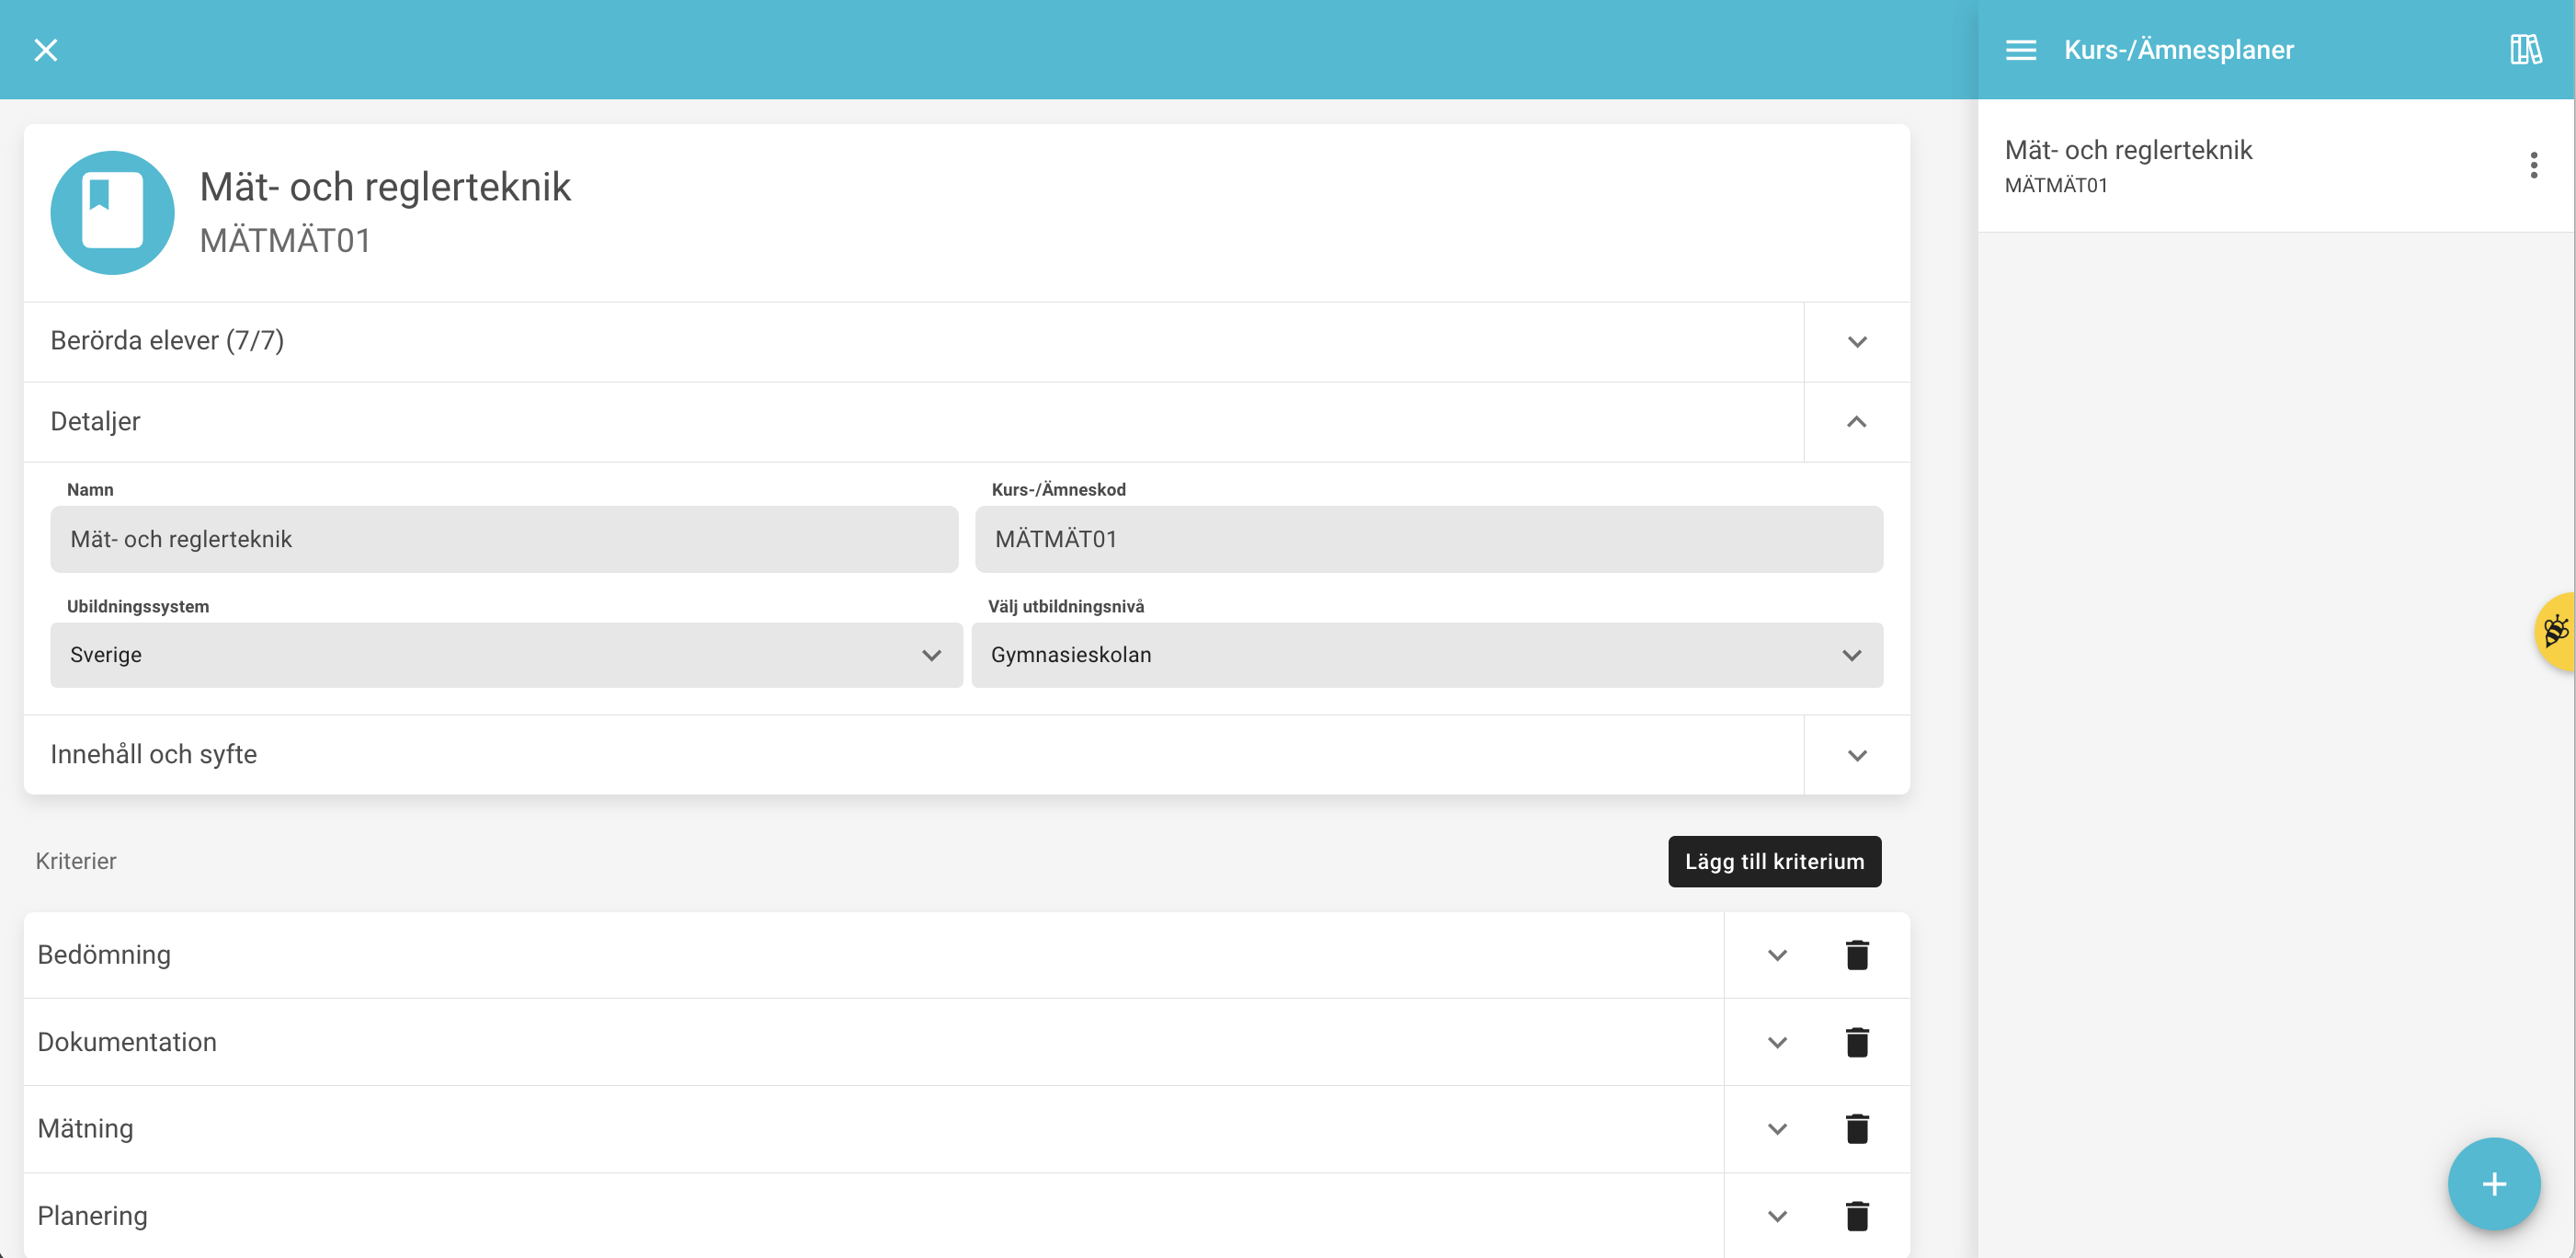Open the Ubildningssystem dropdown showing Sverige

pyautogui.click(x=506, y=655)
